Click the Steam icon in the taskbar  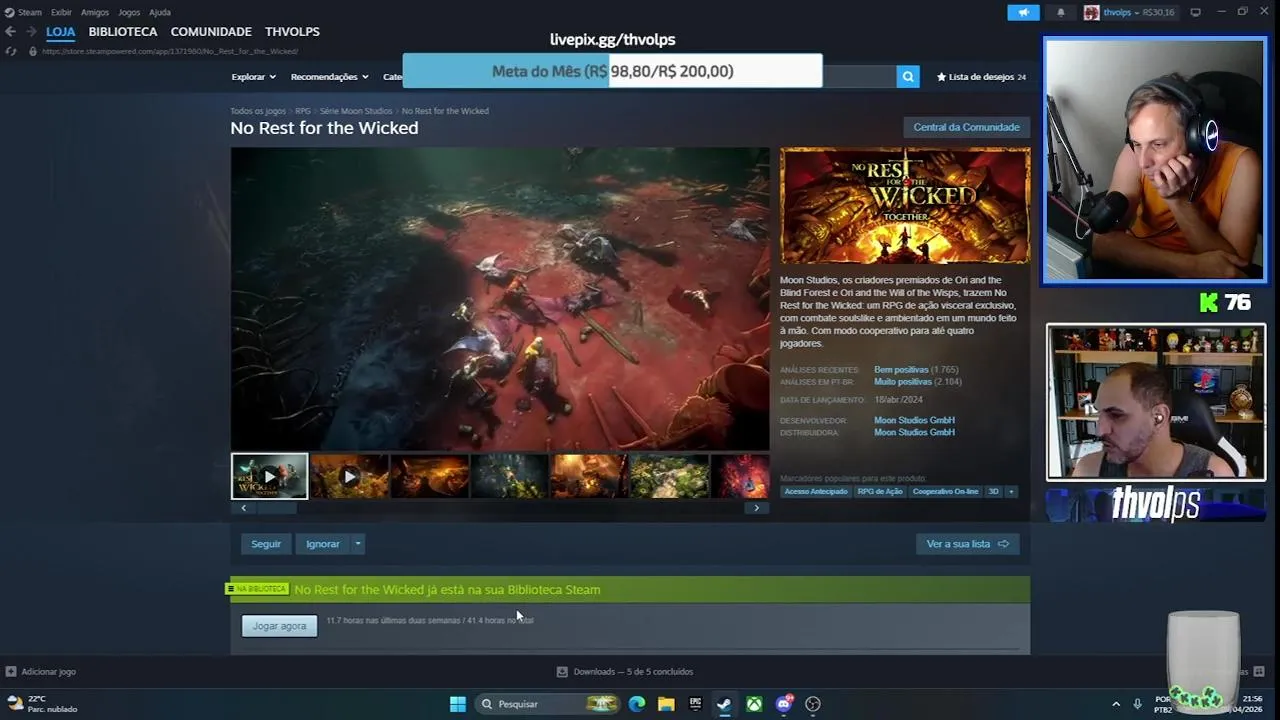[724, 704]
